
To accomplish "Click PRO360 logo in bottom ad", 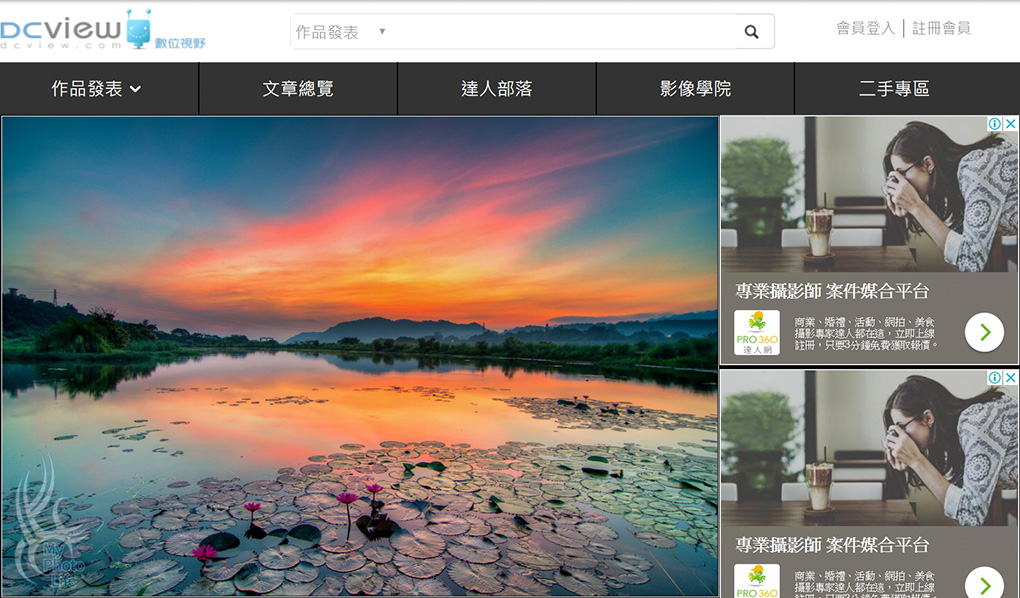I will tap(756, 582).
